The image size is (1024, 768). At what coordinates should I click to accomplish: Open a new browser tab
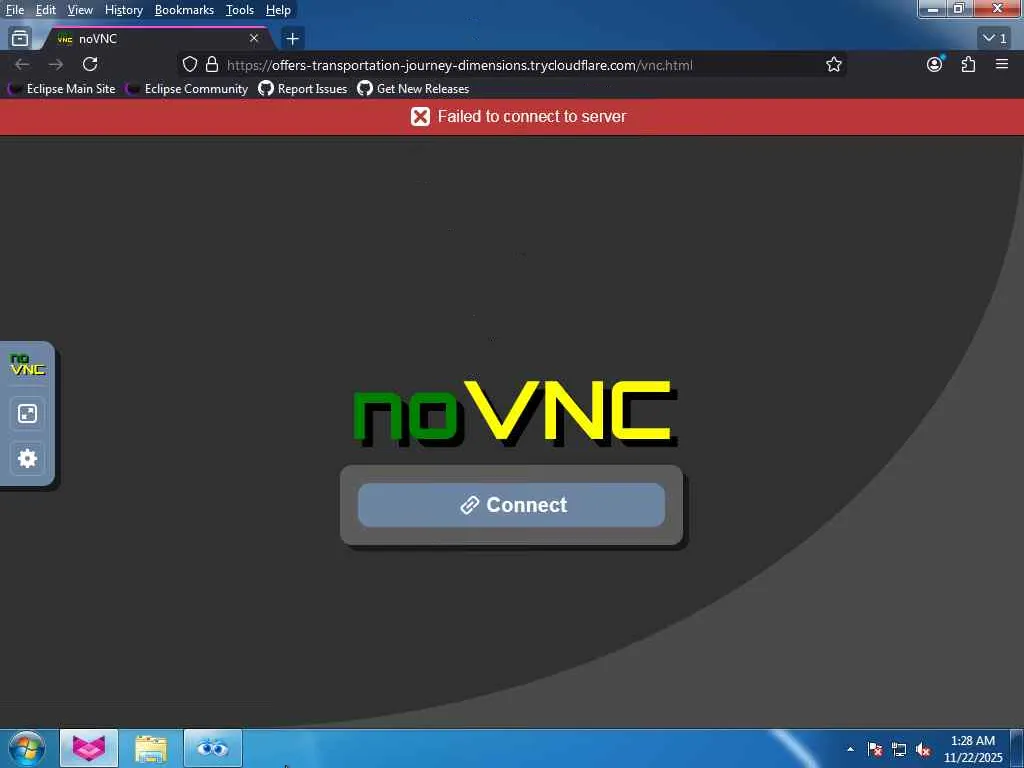click(293, 39)
